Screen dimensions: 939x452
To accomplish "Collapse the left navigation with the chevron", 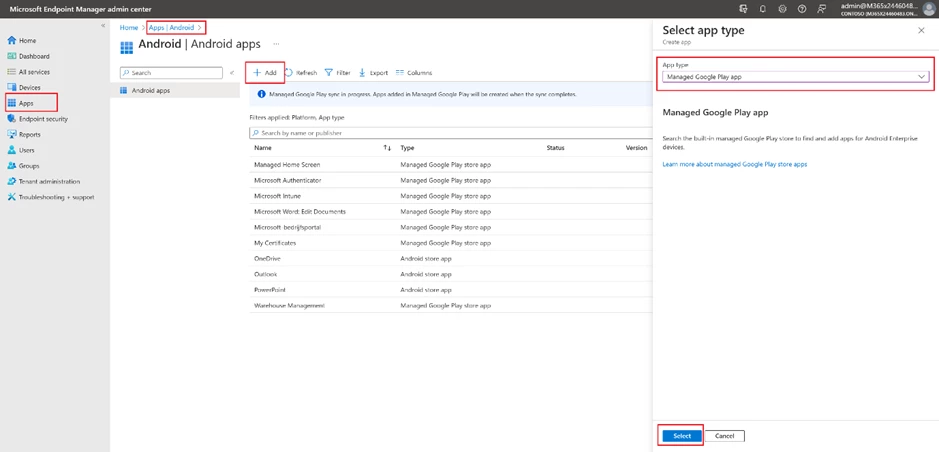I will pos(103,26).
